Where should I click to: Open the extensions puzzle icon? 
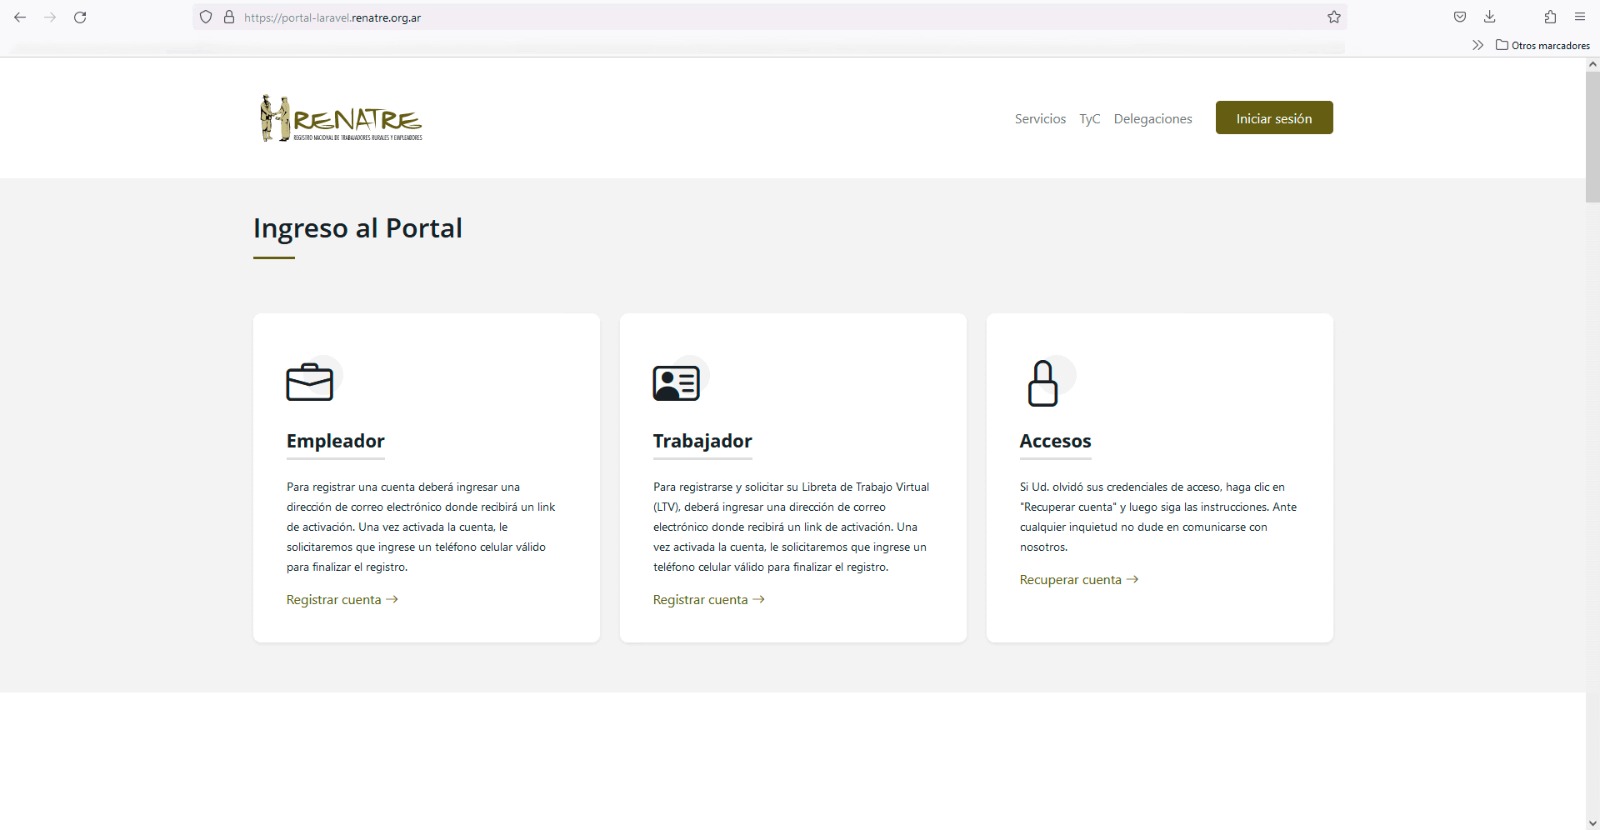(x=1550, y=17)
